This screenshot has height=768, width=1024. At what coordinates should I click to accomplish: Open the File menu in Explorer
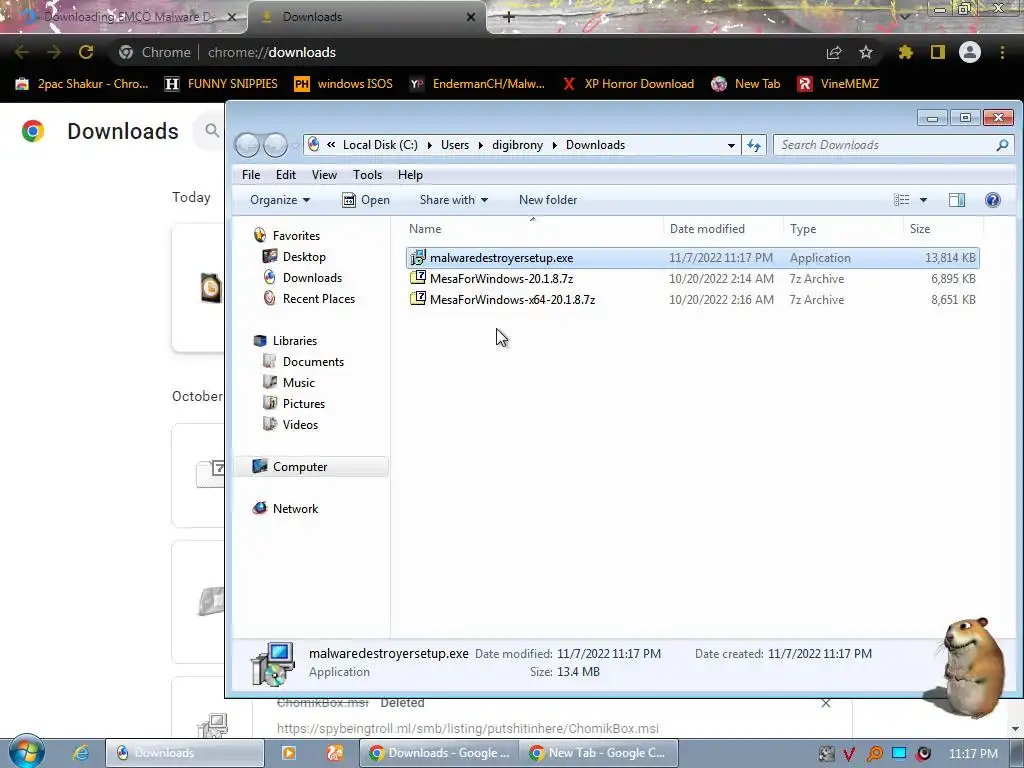[251, 175]
